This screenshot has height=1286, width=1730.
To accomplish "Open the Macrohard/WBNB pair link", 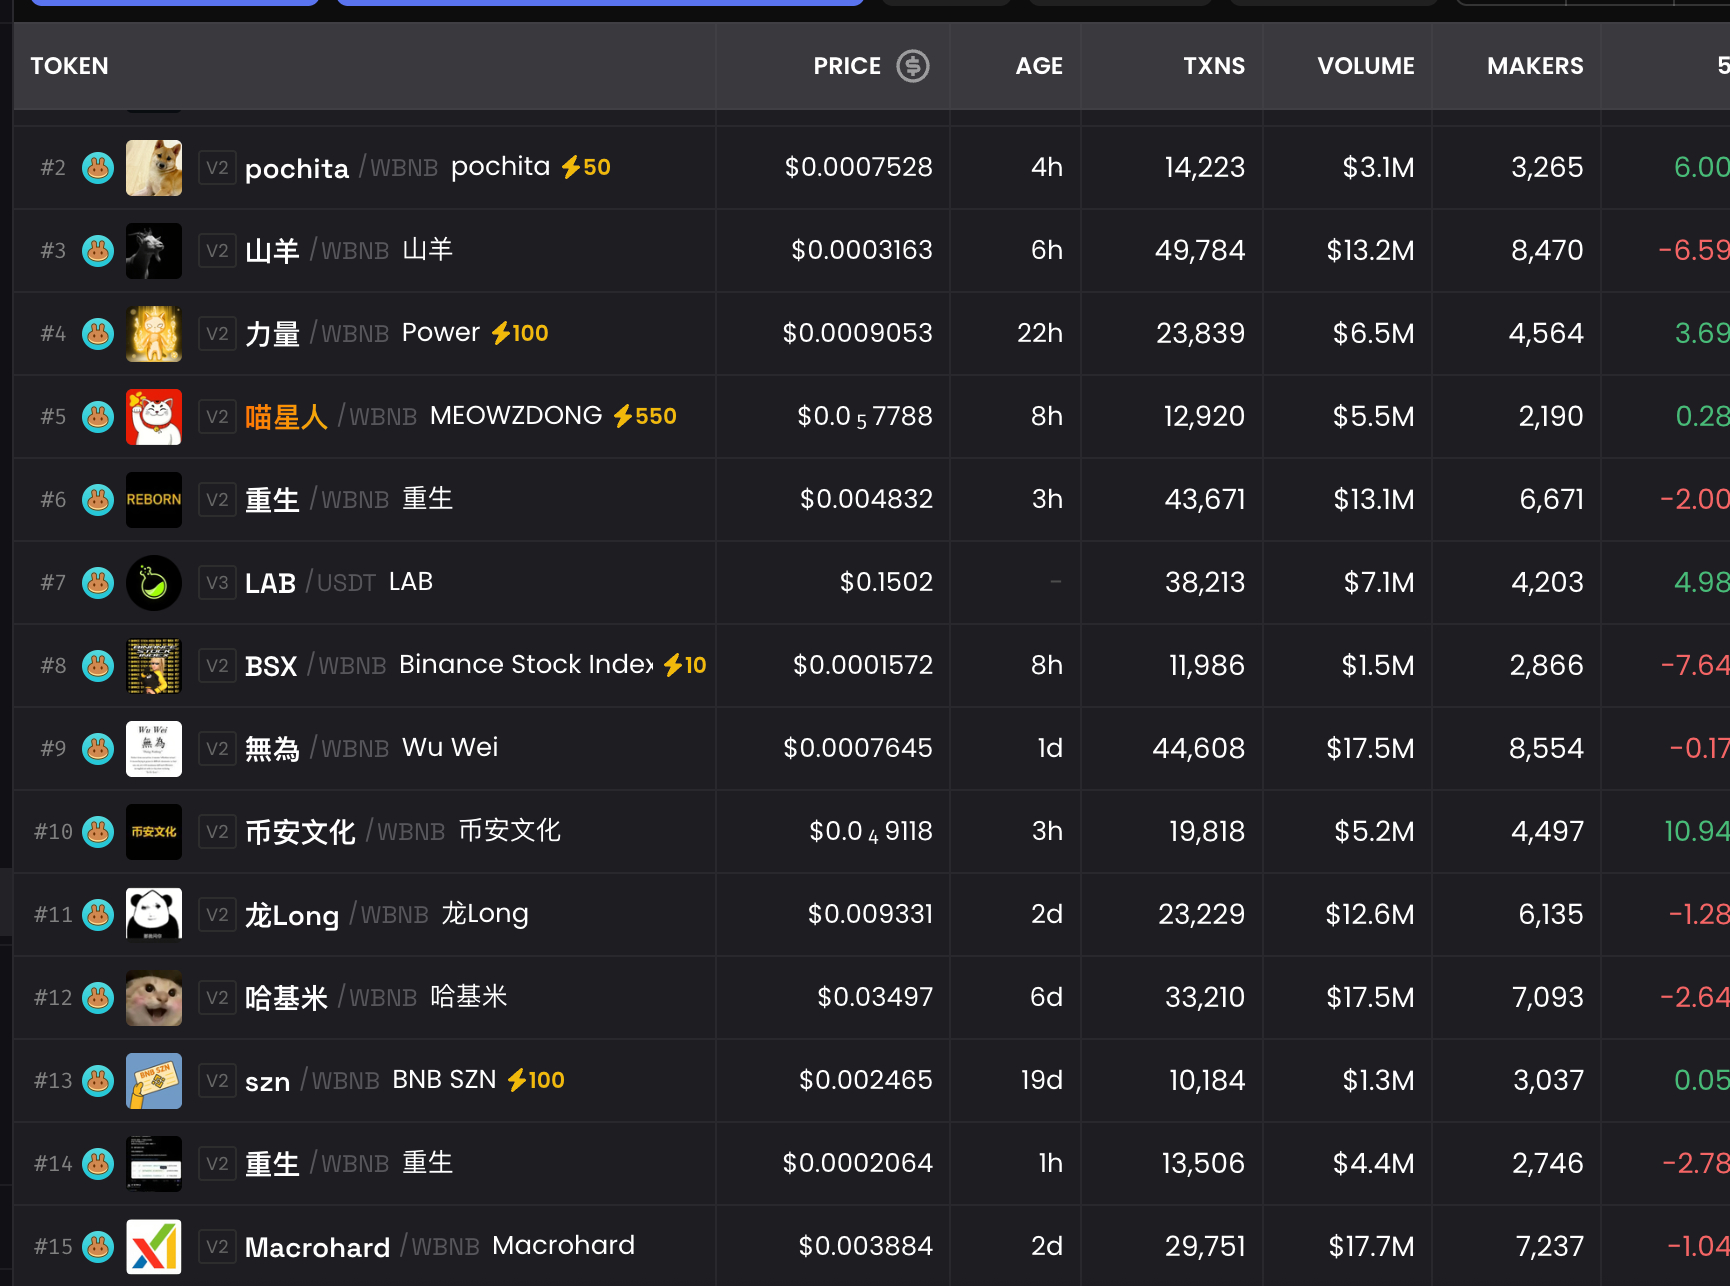I will click(362, 1247).
